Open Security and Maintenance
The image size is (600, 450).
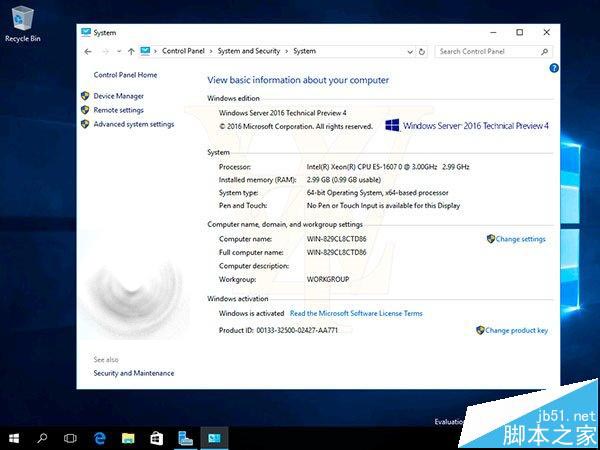pyautogui.click(x=134, y=373)
